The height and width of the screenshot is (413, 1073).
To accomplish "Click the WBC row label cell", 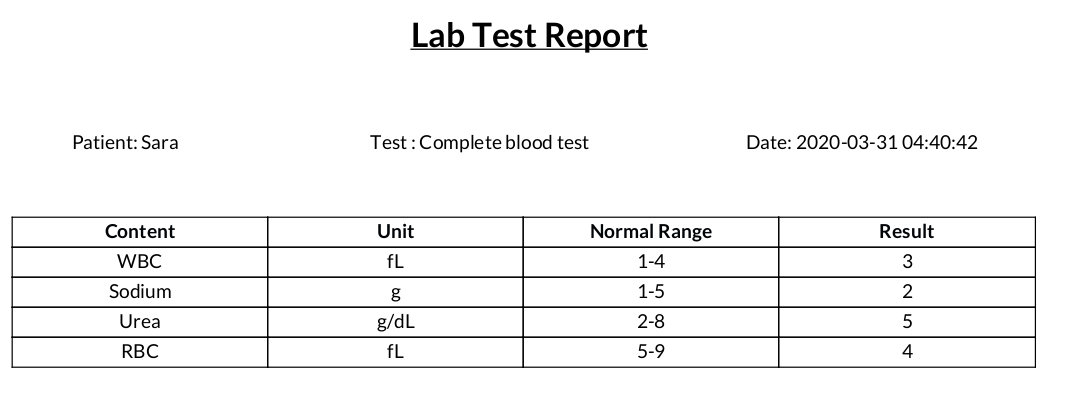I will 140,262.
